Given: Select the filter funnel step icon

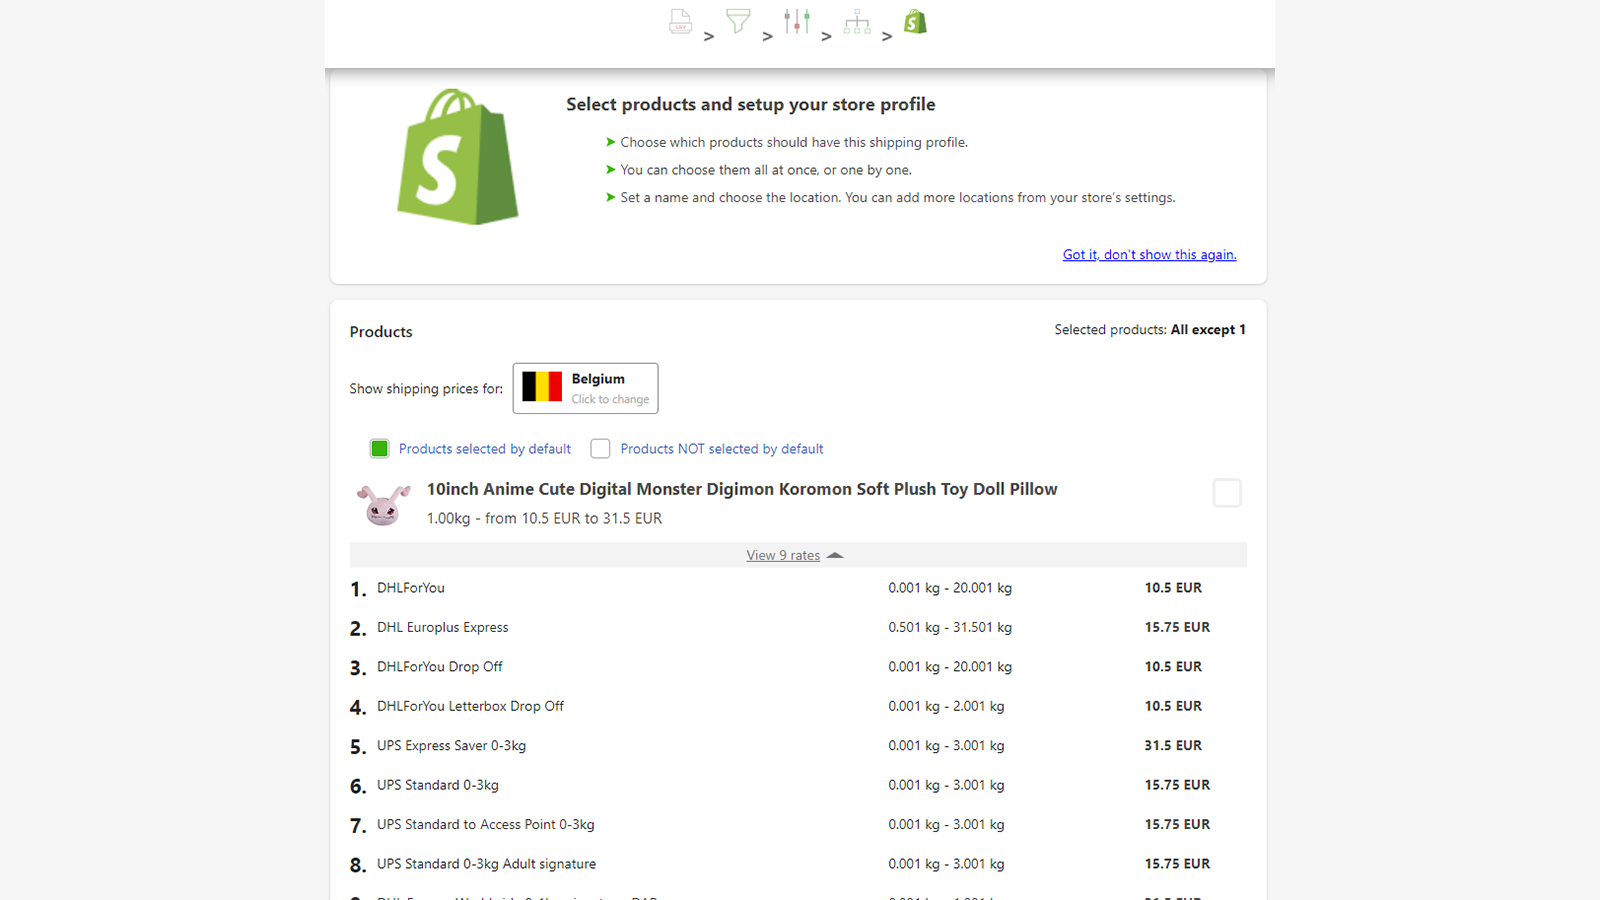Looking at the screenshot, I should 738,21.
